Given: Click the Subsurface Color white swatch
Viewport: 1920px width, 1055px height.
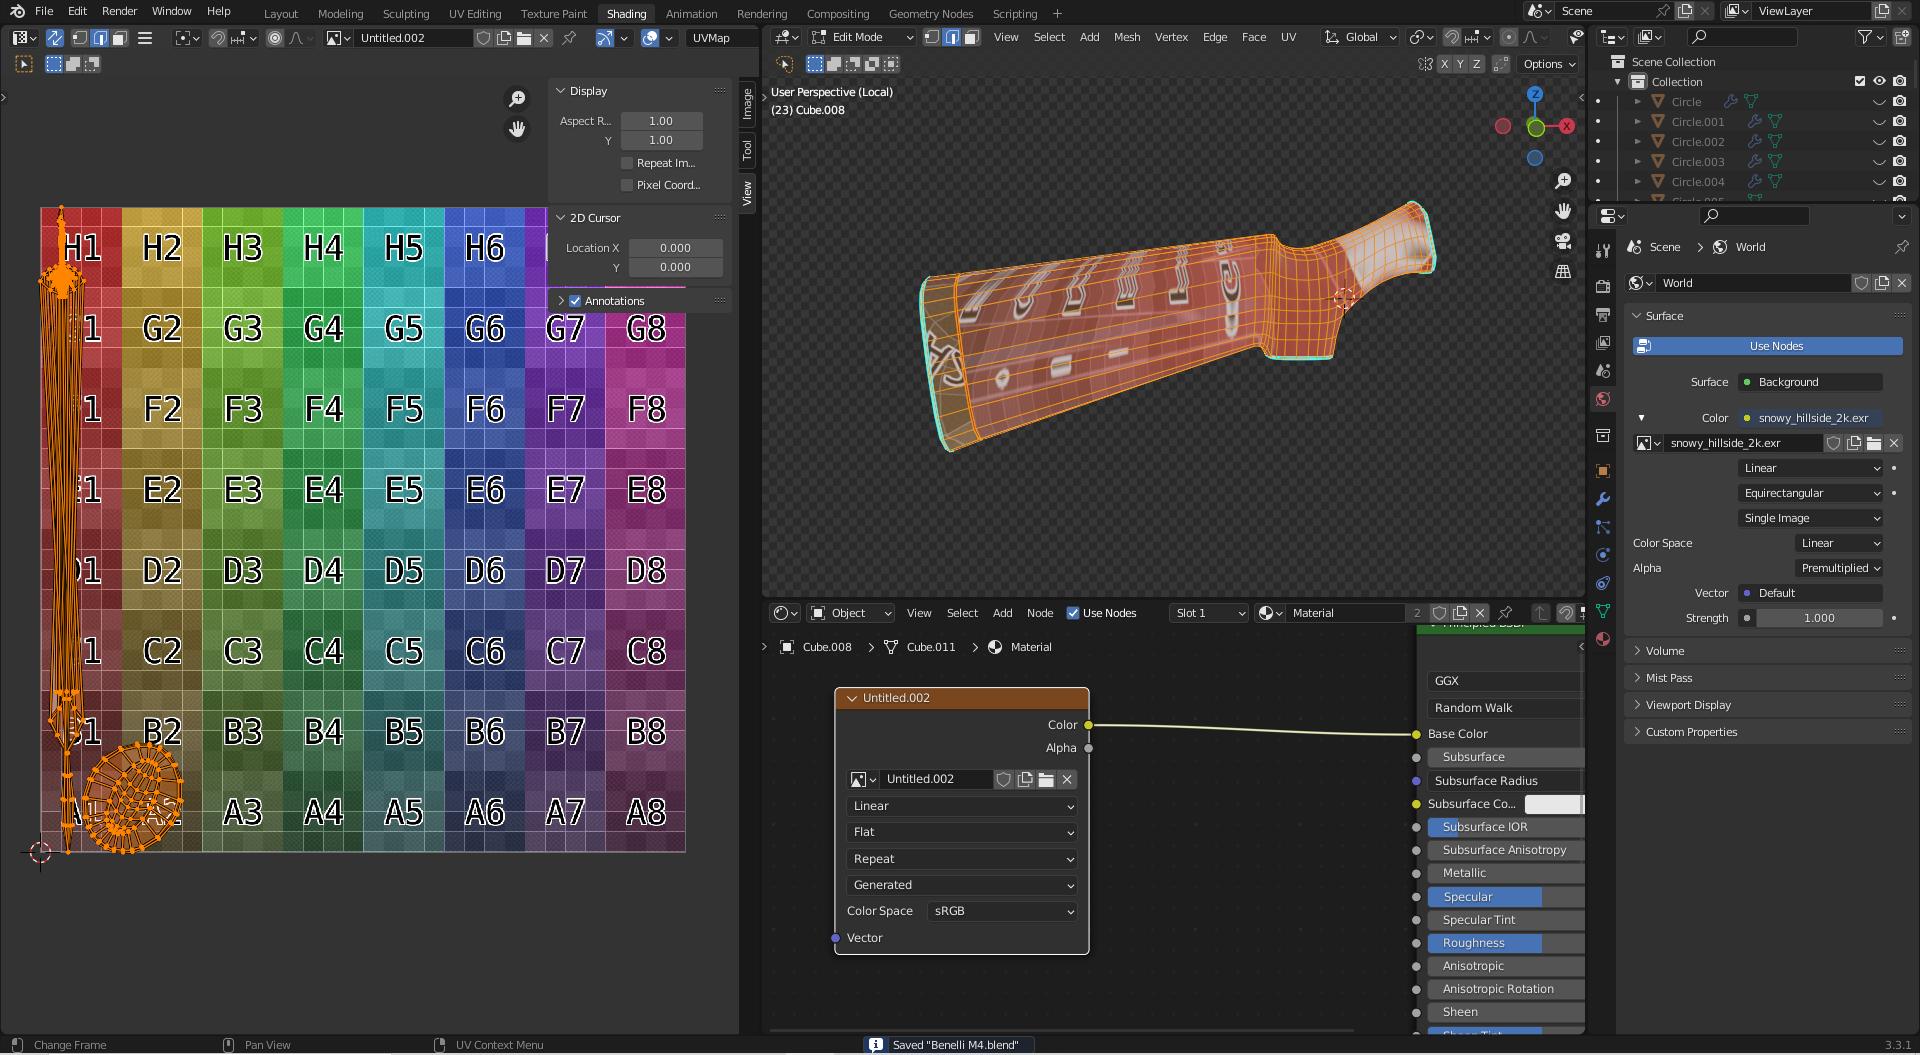Looking at the screenshot, I should click(x=1553, y=804).
